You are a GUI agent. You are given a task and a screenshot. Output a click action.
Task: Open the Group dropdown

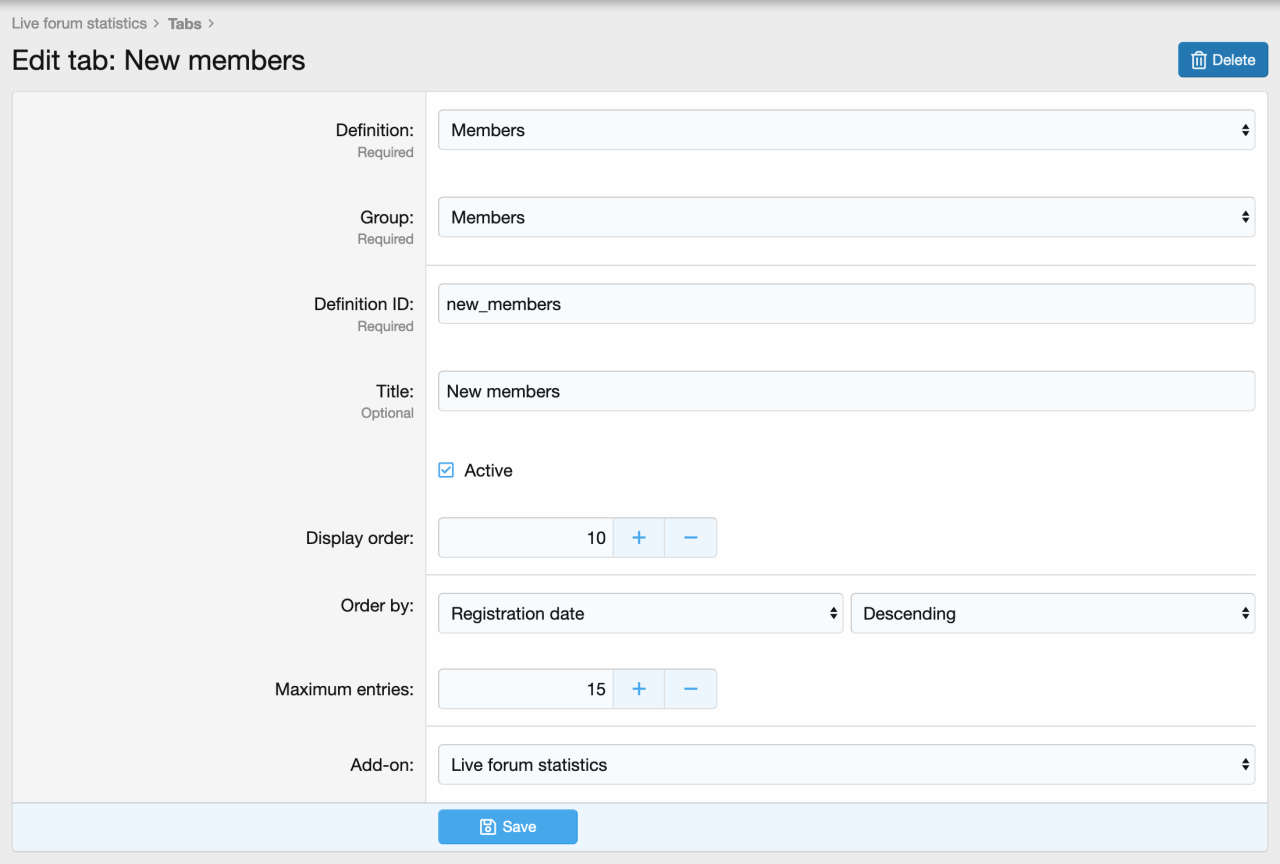click(846, 217)
